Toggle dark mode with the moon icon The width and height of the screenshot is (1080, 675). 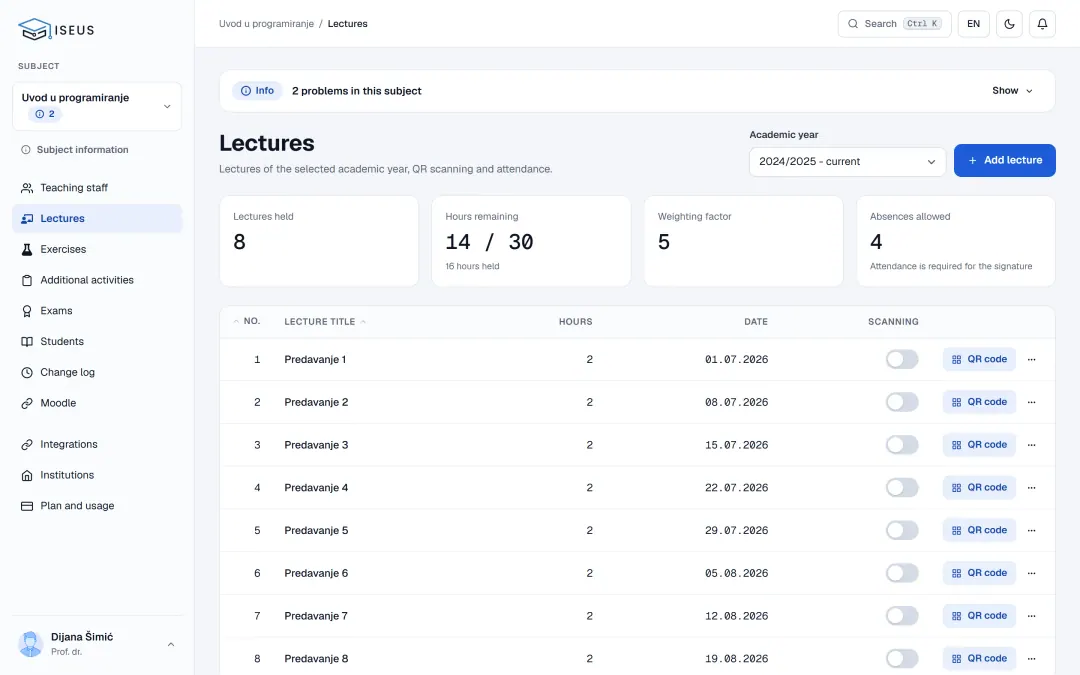[x=1009, y=23]
